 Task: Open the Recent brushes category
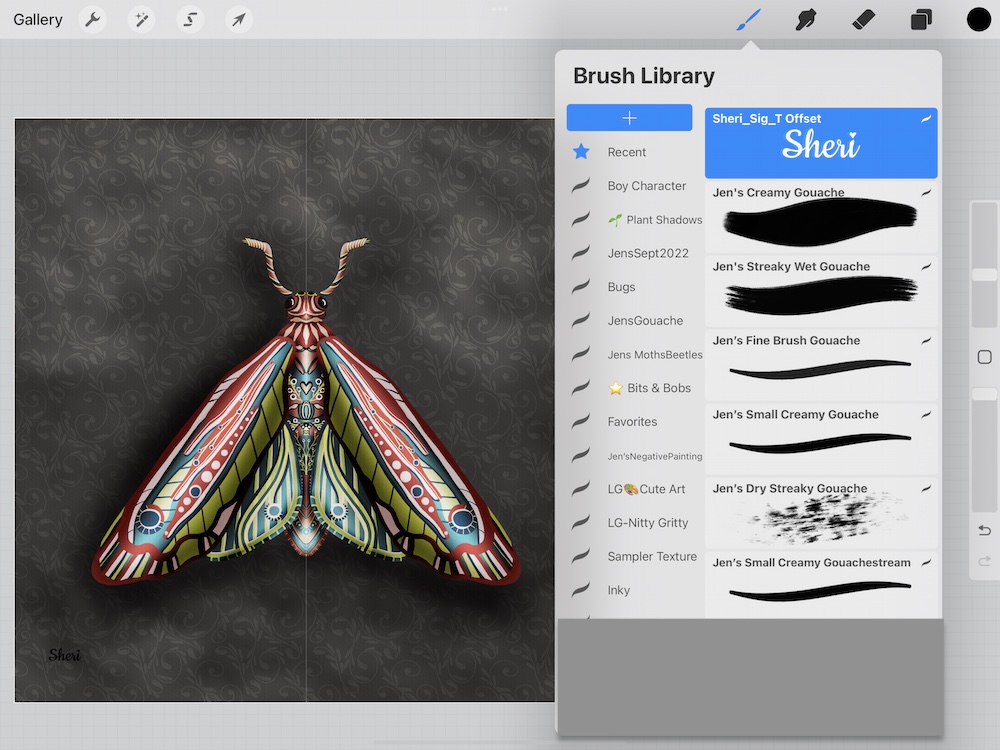pyautogui.click(x=626, y=152)
